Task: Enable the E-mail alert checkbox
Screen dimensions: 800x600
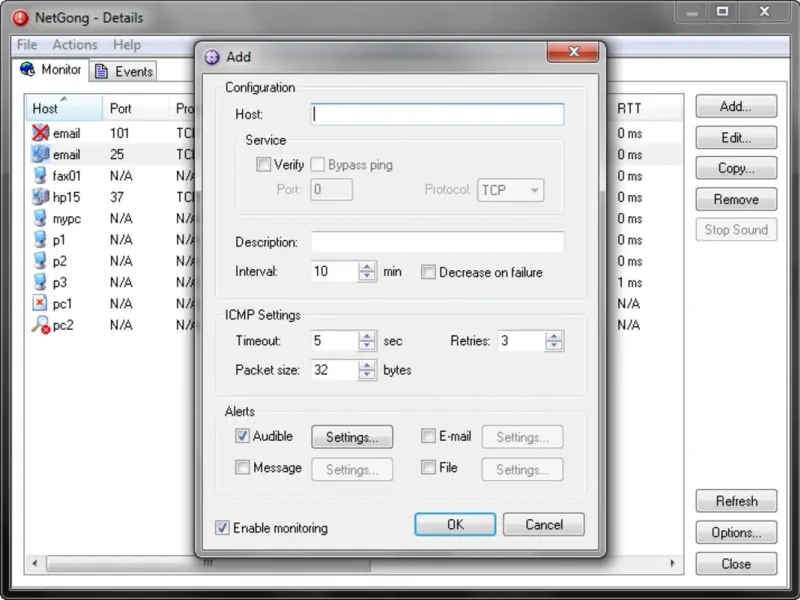Action: tap(428, 436)
